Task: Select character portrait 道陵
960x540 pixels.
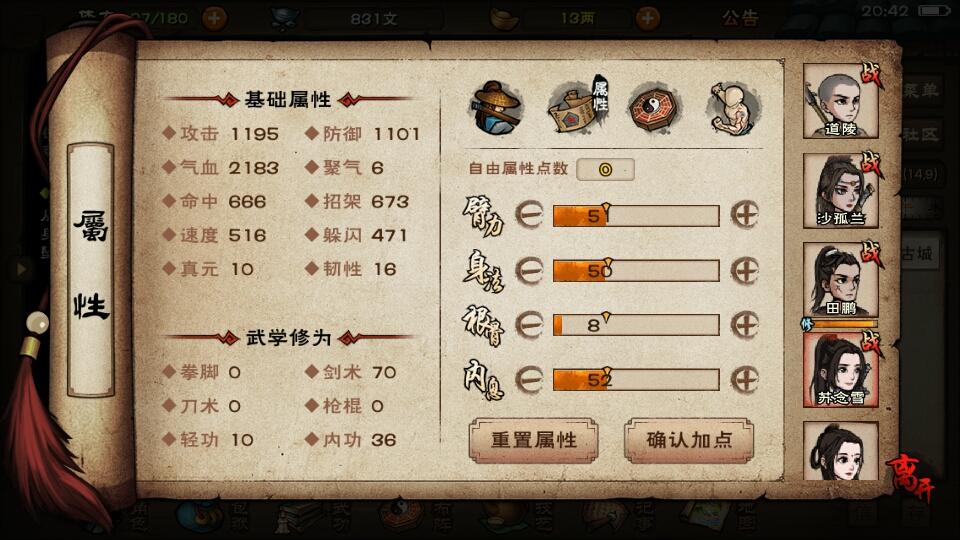Action: pos(841,102)
